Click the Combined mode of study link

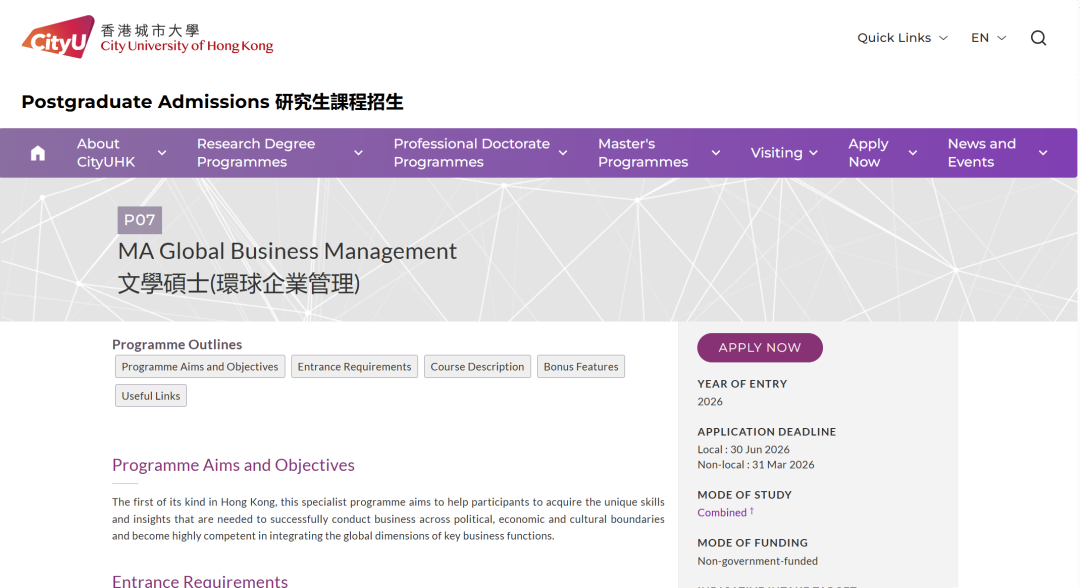tap(720, 511)
